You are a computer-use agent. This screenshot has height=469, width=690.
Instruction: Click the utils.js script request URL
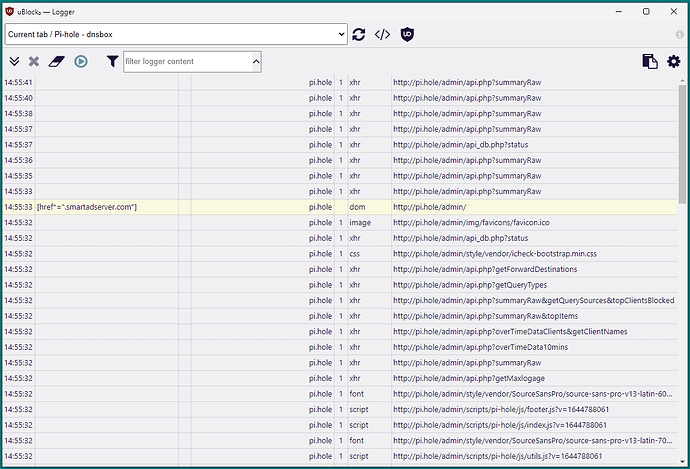[497, 456]
